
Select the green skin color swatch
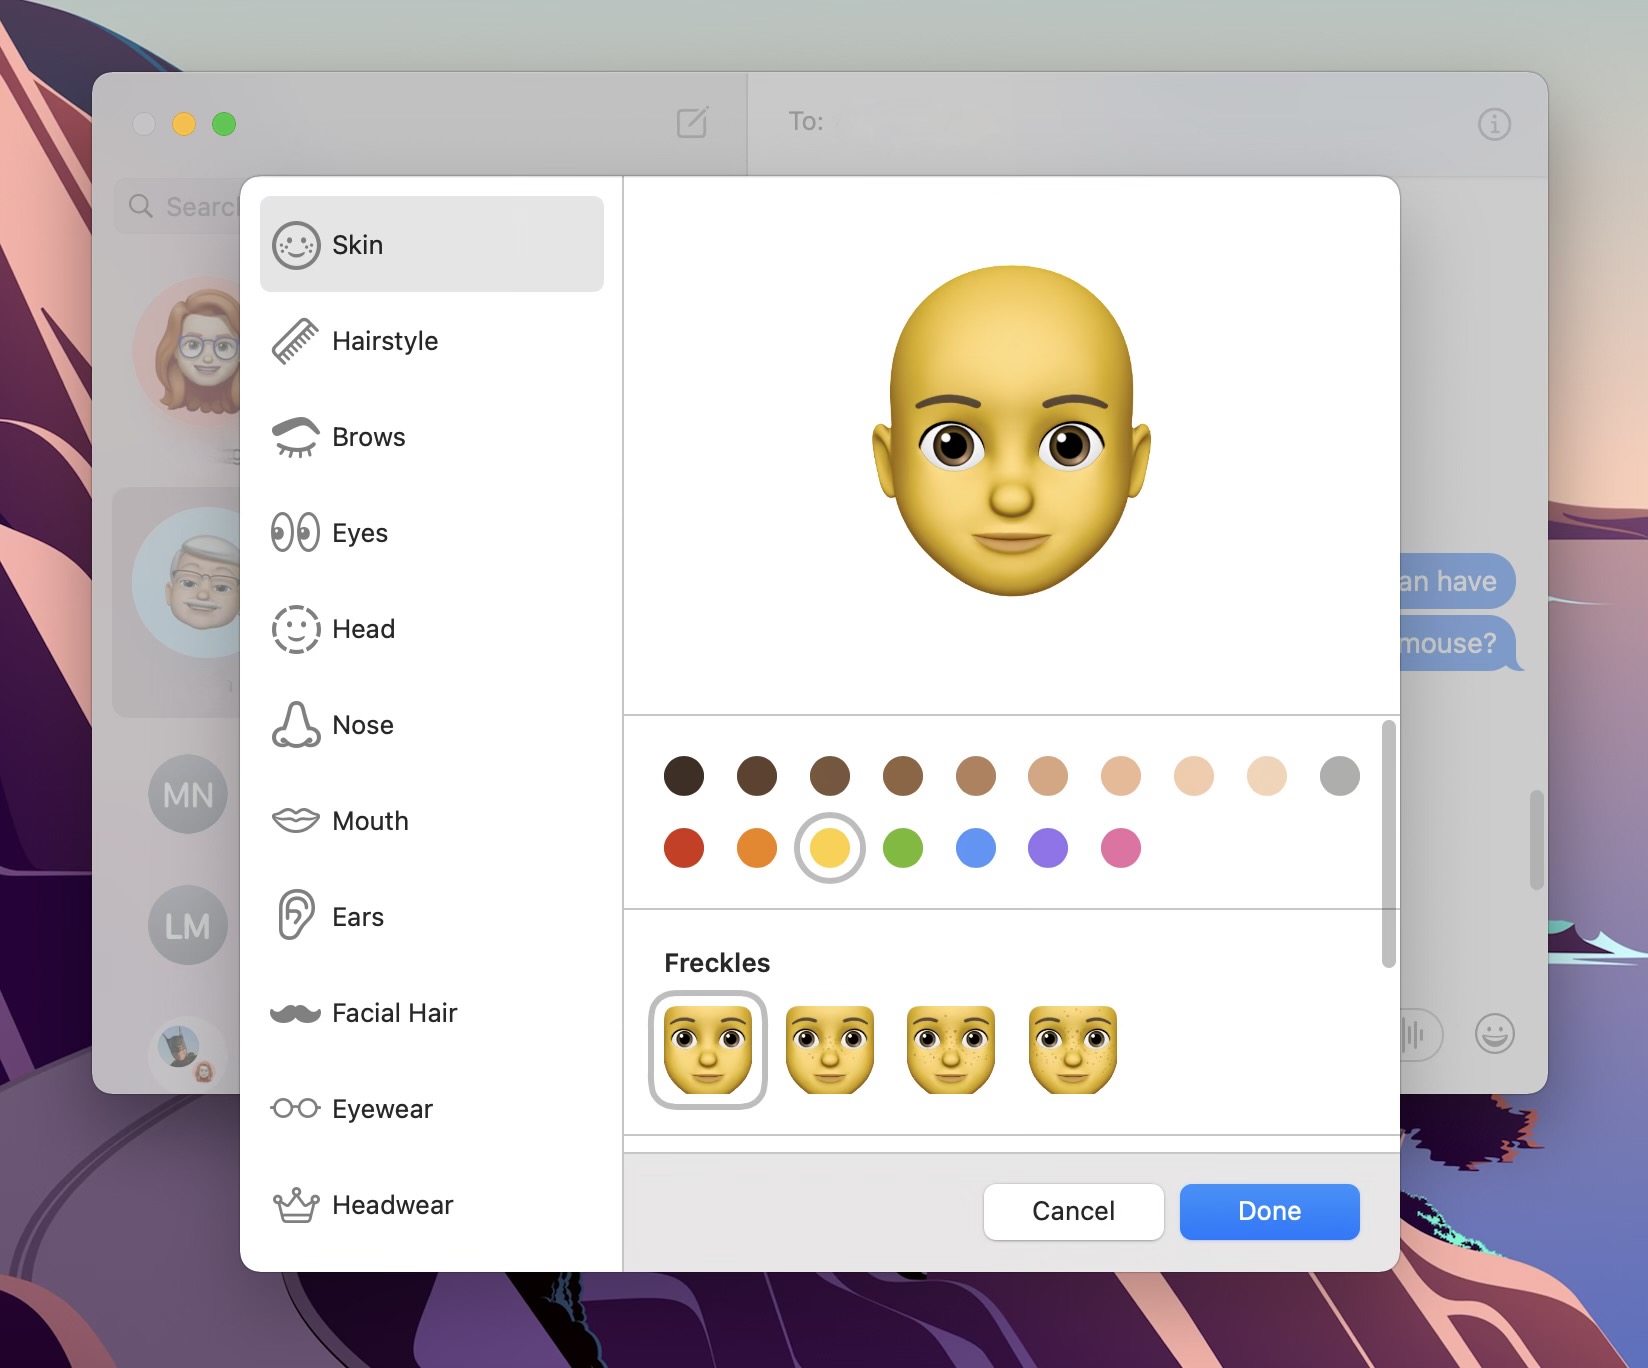point(902,848)
